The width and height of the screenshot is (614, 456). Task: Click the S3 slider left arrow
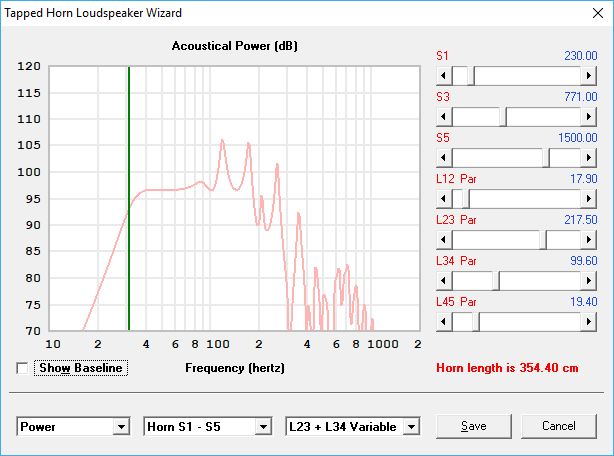click(444, 117)
